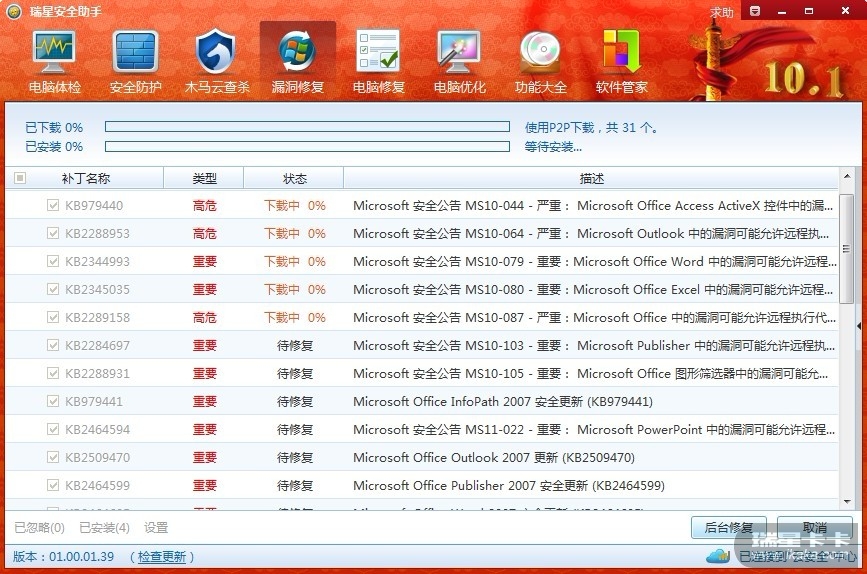Sort by 补丁名称 column header
Screen dimensions: 867x574
tap(85, 178)
